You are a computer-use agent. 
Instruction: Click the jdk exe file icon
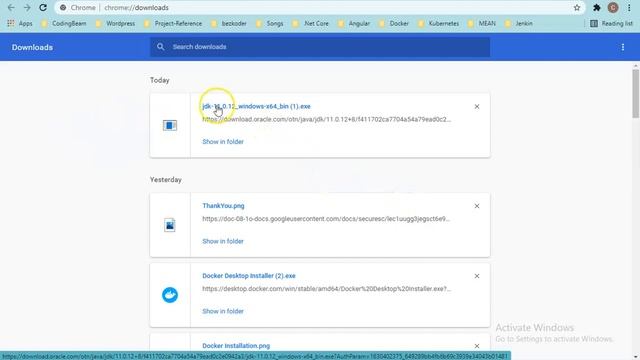pyautogui.click(x=170, y=125)
